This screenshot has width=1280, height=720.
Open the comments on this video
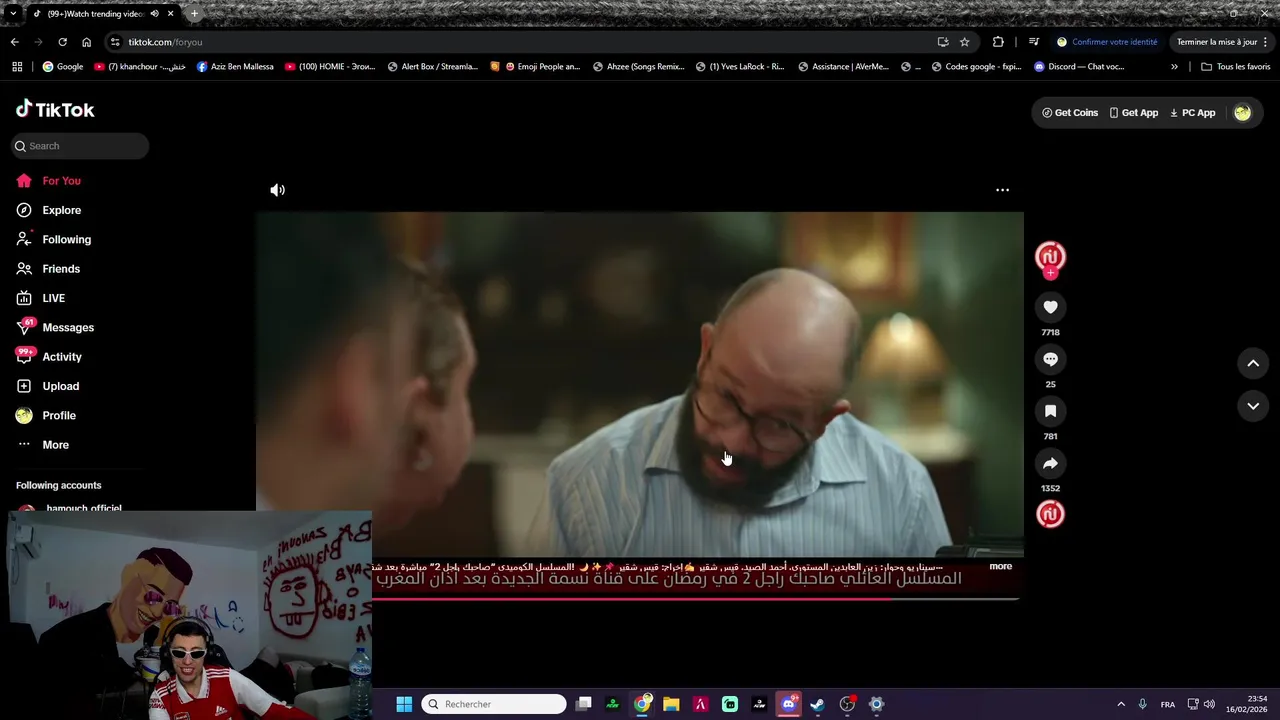(x=1050, y=359)
